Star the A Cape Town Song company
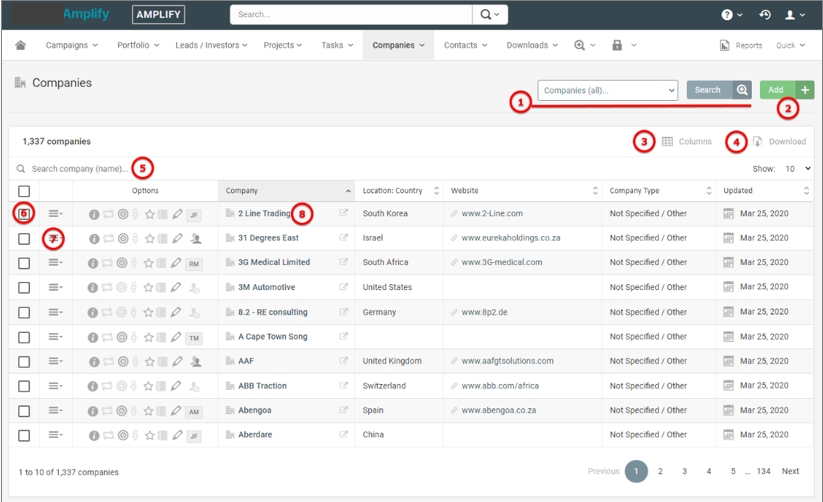Screen dimensions: 823x502 (149, 337)
